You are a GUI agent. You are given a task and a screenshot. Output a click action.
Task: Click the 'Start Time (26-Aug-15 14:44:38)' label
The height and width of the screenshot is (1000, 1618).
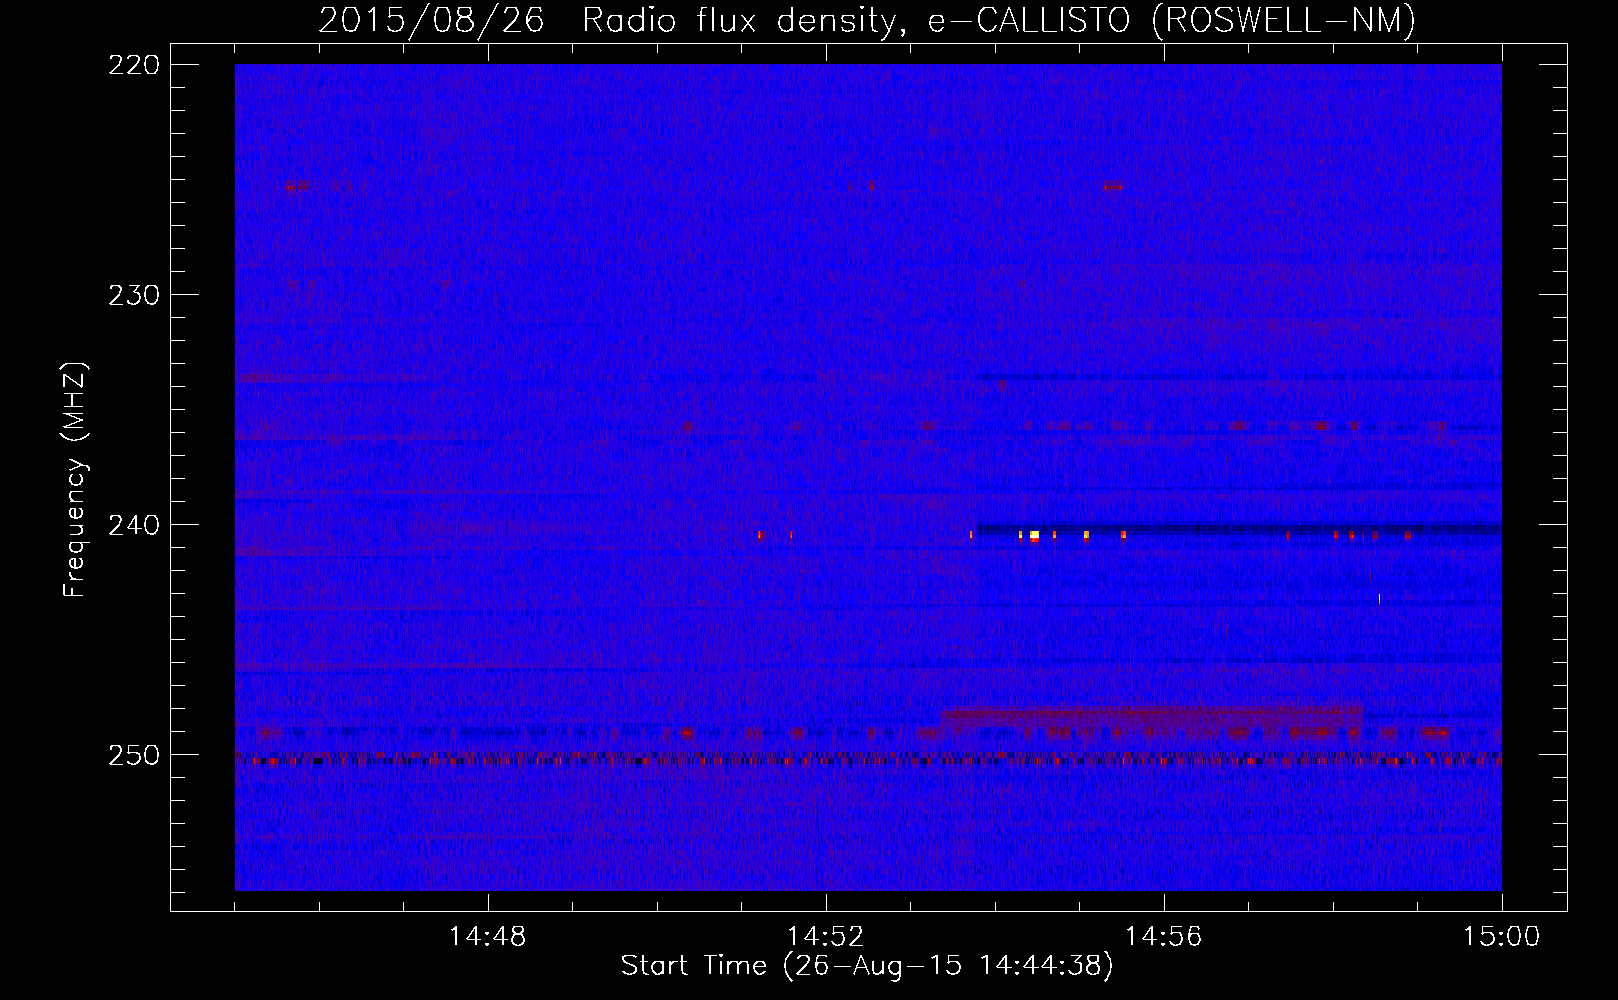[867, 966]
